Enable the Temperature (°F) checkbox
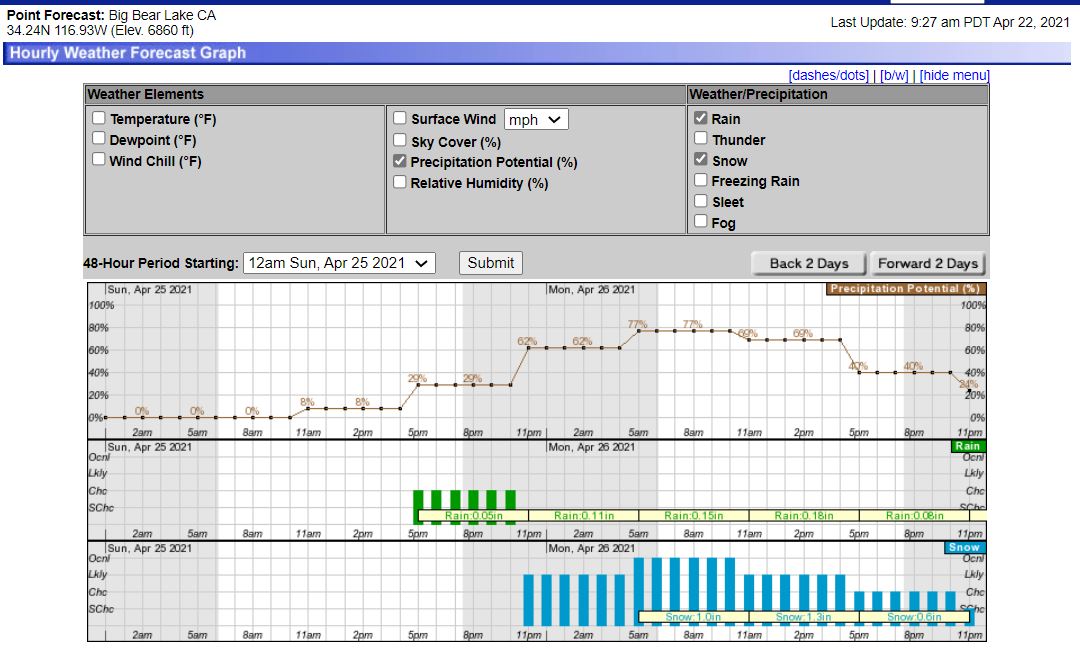 99,118
